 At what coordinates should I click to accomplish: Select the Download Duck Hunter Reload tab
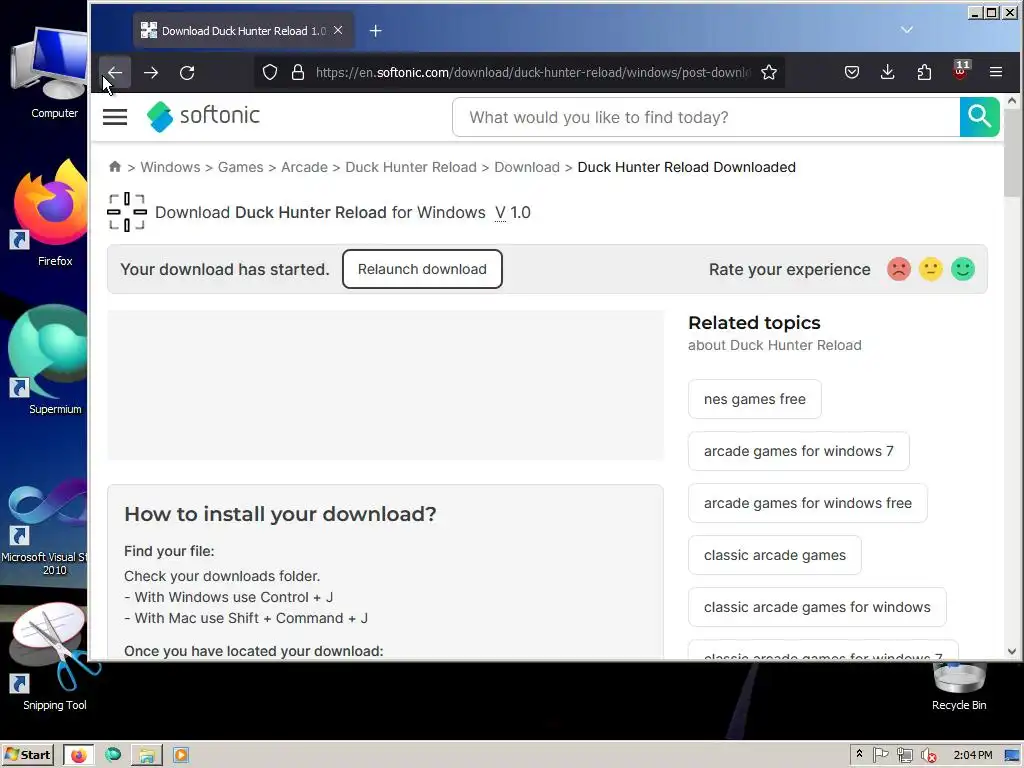pos(244,31)
